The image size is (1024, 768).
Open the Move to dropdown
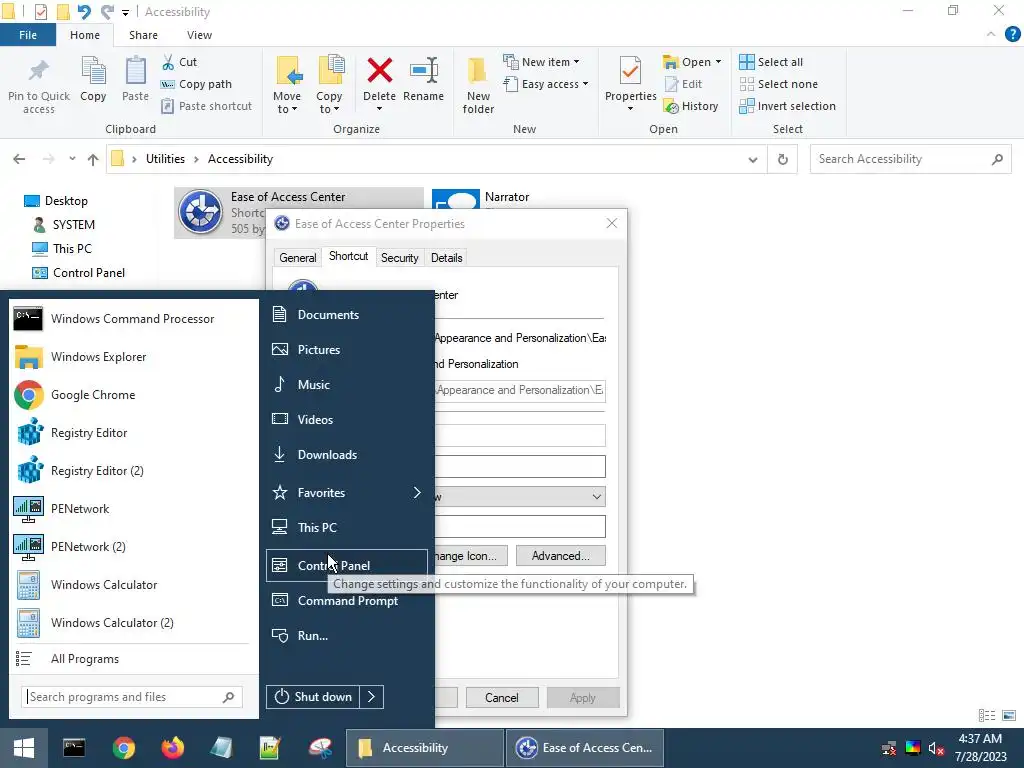[287, 85]
